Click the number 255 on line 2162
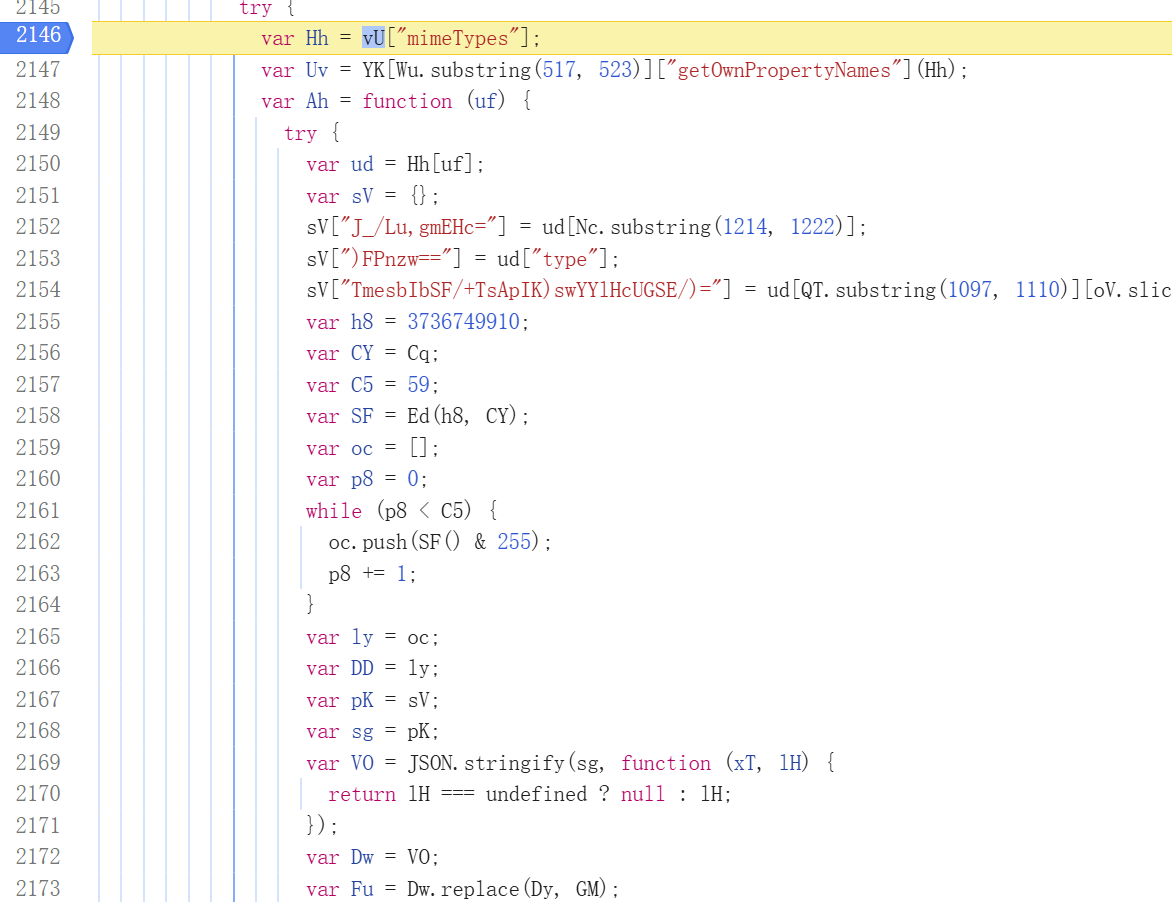Screen dimensions: 1172x902 tap(513, 542)
